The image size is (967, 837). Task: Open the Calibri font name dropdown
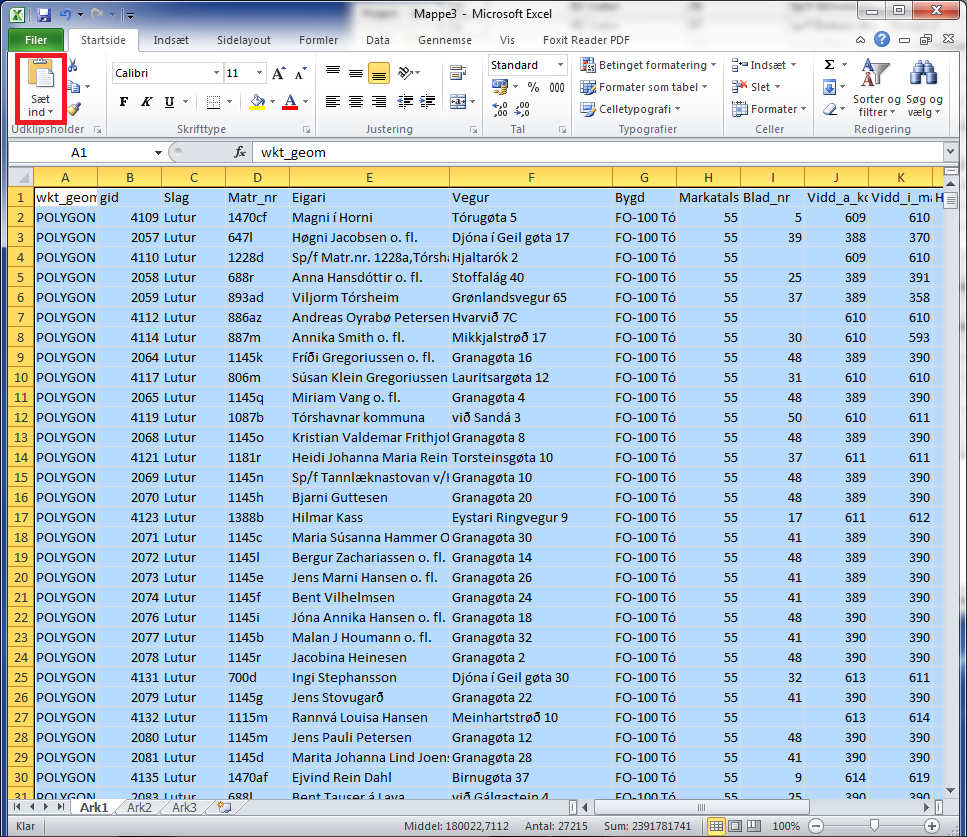(x=216, y=73)
